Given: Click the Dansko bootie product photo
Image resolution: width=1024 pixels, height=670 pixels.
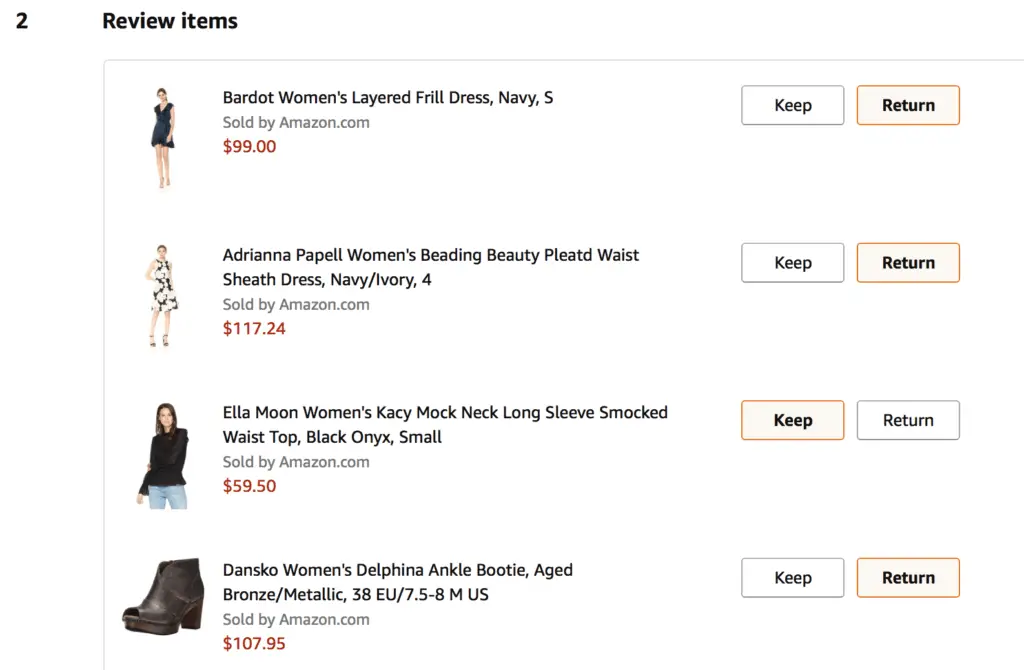Looking at the screenshot, I should point(162,595).
